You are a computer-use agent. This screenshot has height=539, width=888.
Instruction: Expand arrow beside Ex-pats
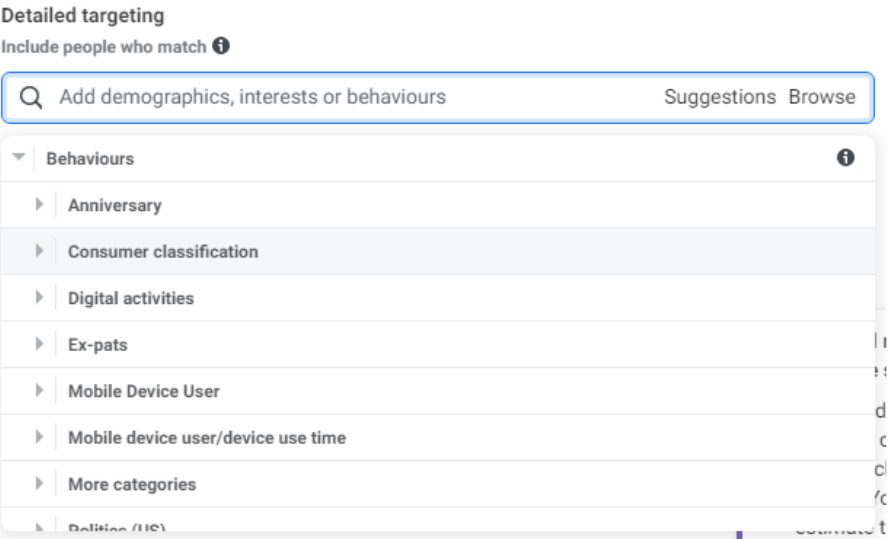40,344
